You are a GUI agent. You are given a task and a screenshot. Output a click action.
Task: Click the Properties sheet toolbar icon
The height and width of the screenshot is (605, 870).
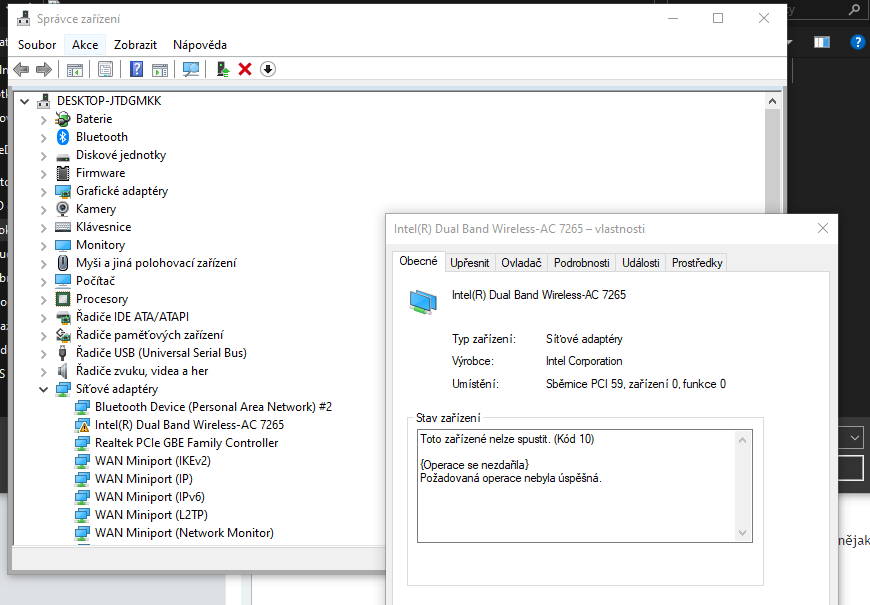click(x=105, y=69)
